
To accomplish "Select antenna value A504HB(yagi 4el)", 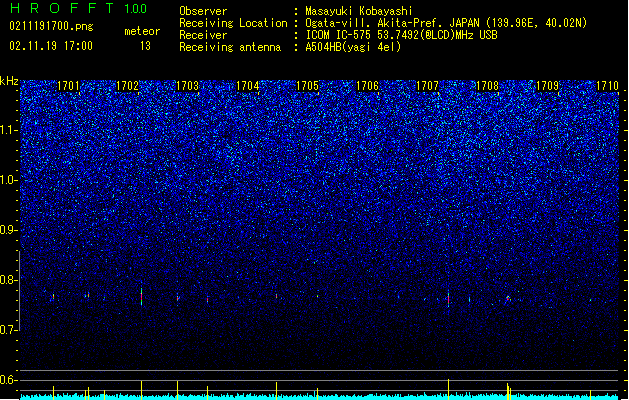I will [353, 47].
